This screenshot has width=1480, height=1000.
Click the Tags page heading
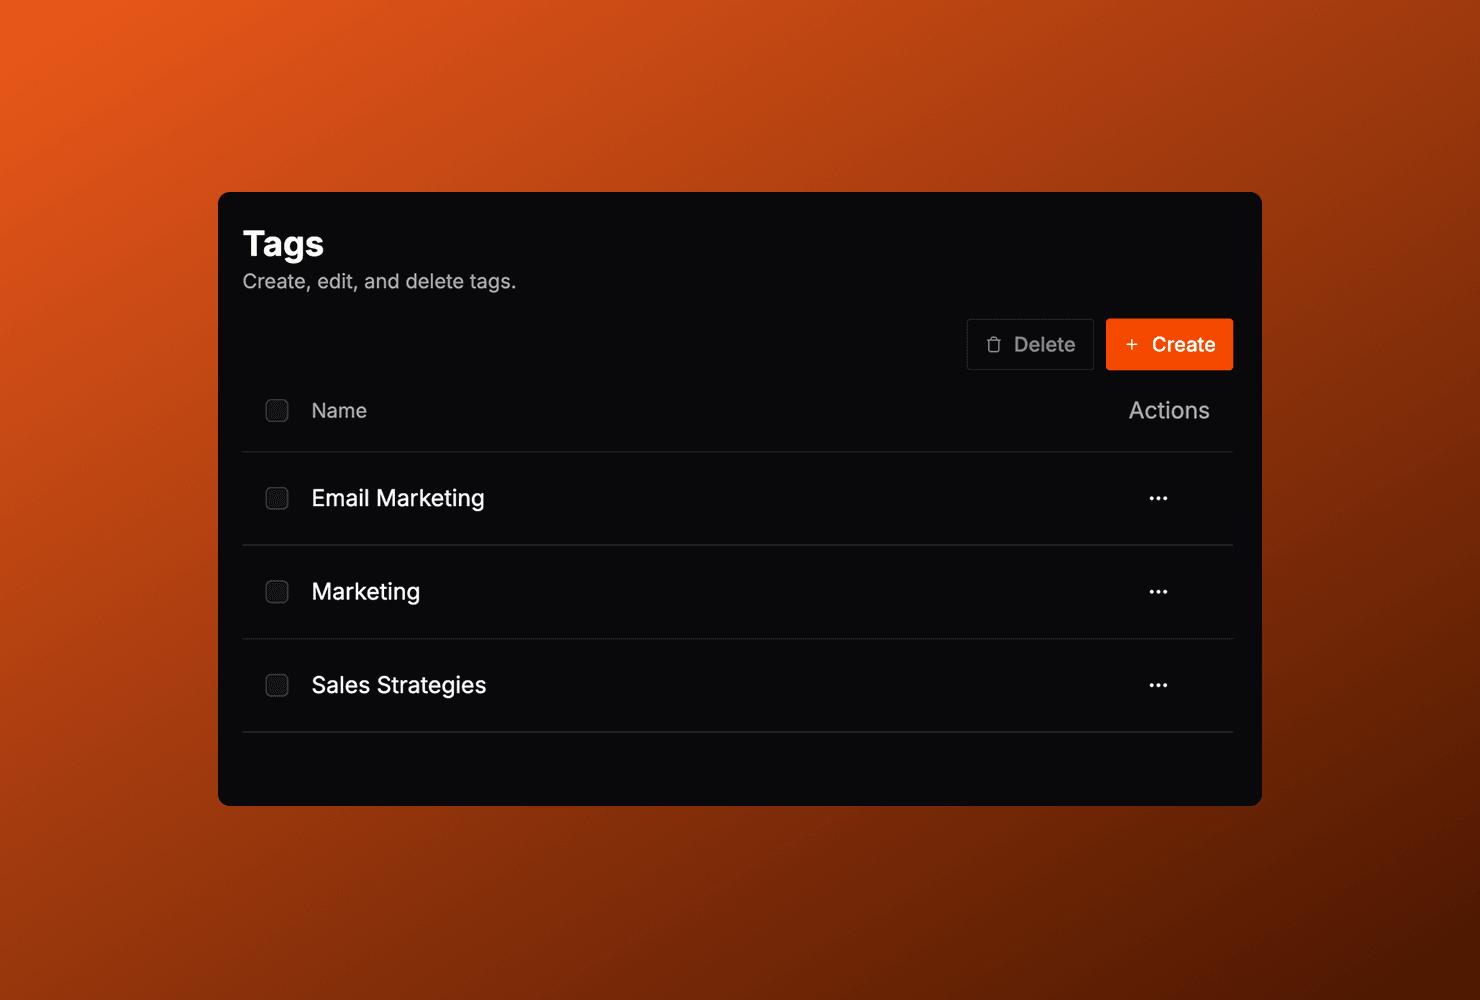(283, 243)
